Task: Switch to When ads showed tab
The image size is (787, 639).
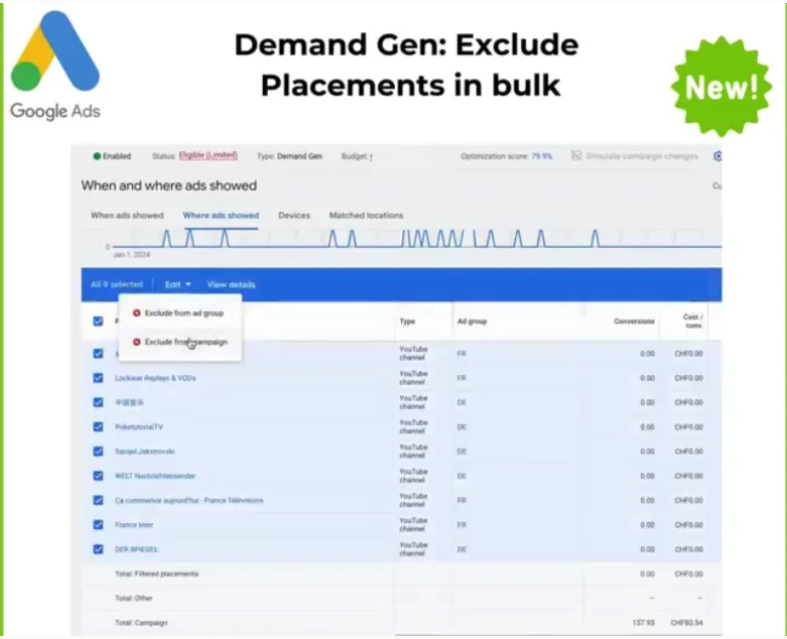Action: (127, 215)
